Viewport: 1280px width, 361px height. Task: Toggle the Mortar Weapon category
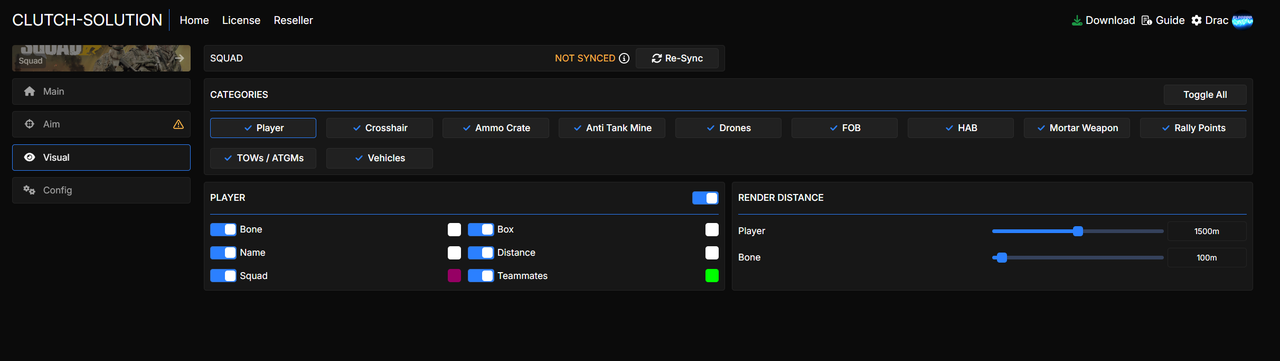pos(1077,128)
